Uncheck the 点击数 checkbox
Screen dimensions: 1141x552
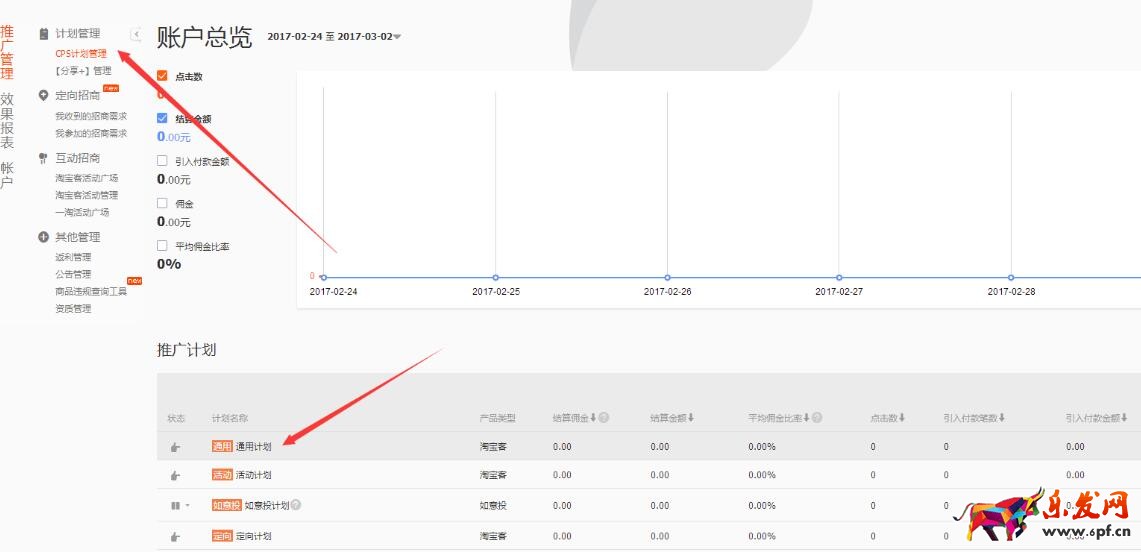[x=162, y=76]
